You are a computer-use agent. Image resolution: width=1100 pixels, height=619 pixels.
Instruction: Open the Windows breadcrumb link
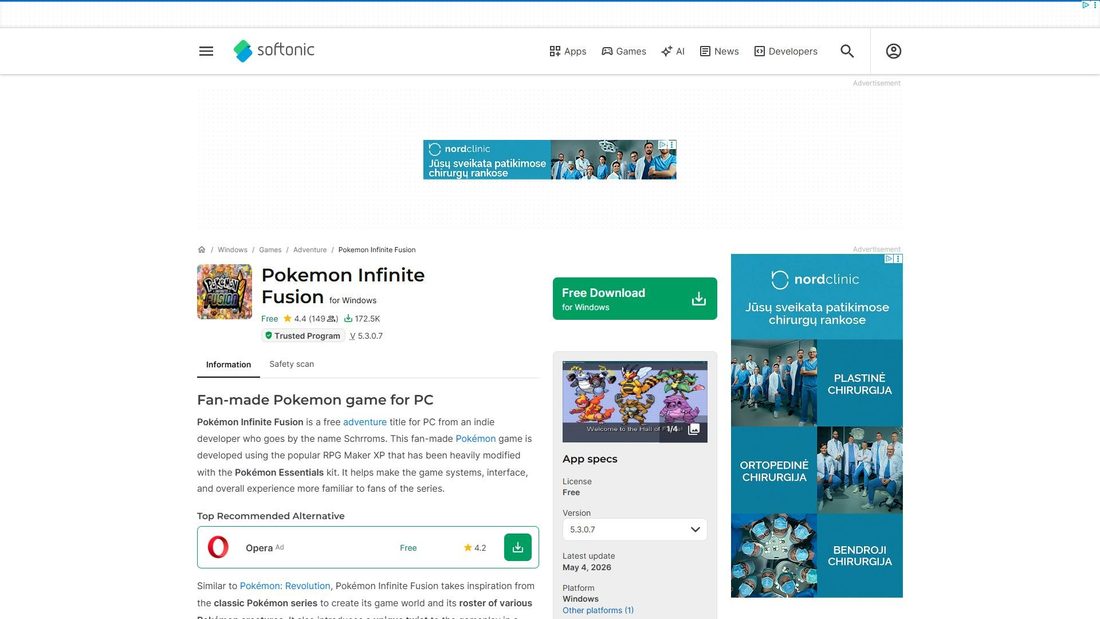click(x=232, y=250)
